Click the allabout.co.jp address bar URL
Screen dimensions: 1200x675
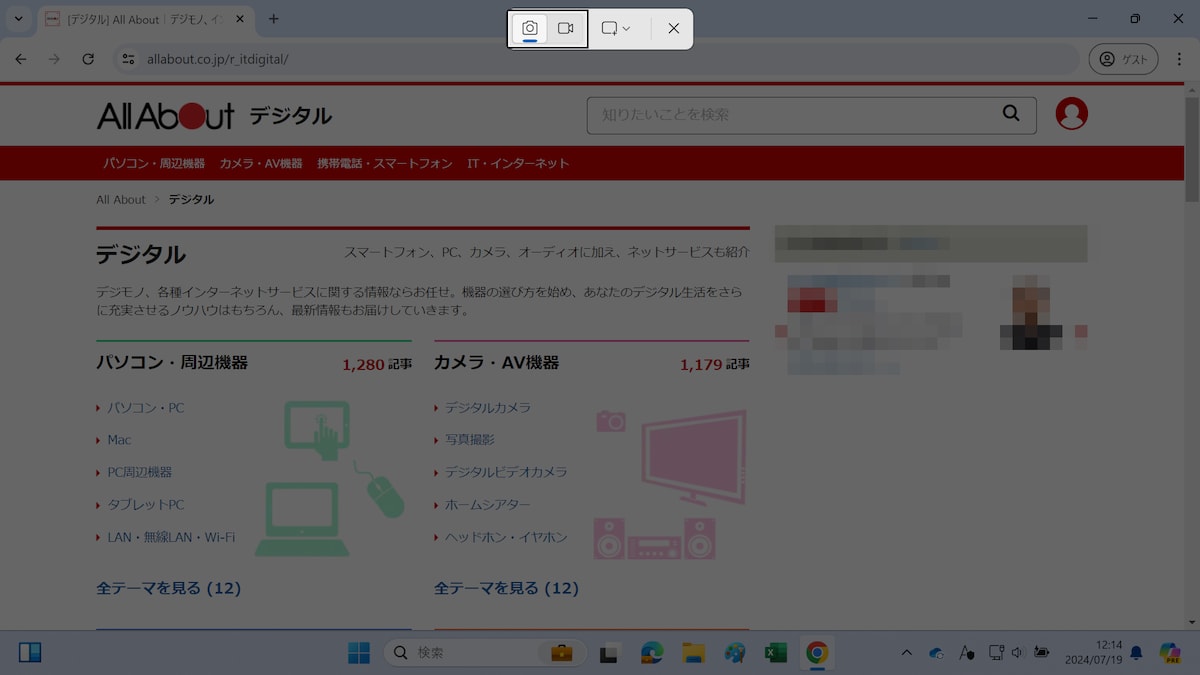click(x=218, y=59)
